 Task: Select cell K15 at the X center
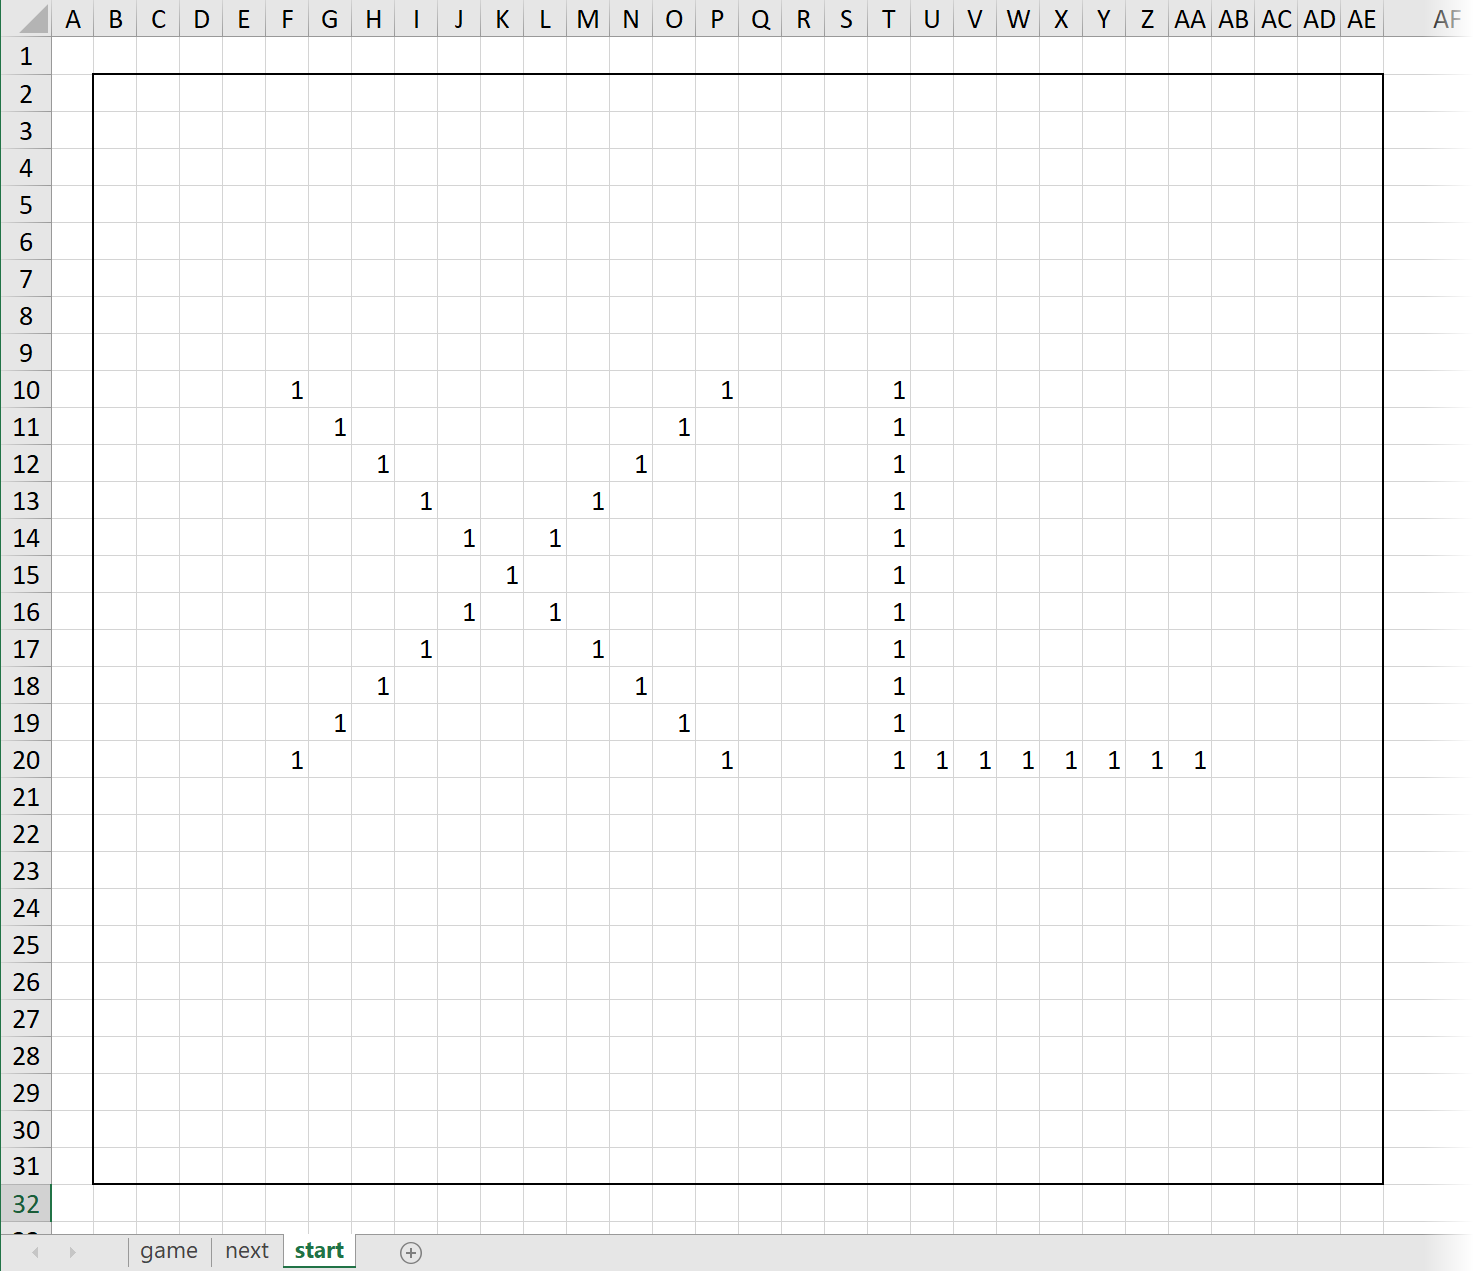pos(502,574)
